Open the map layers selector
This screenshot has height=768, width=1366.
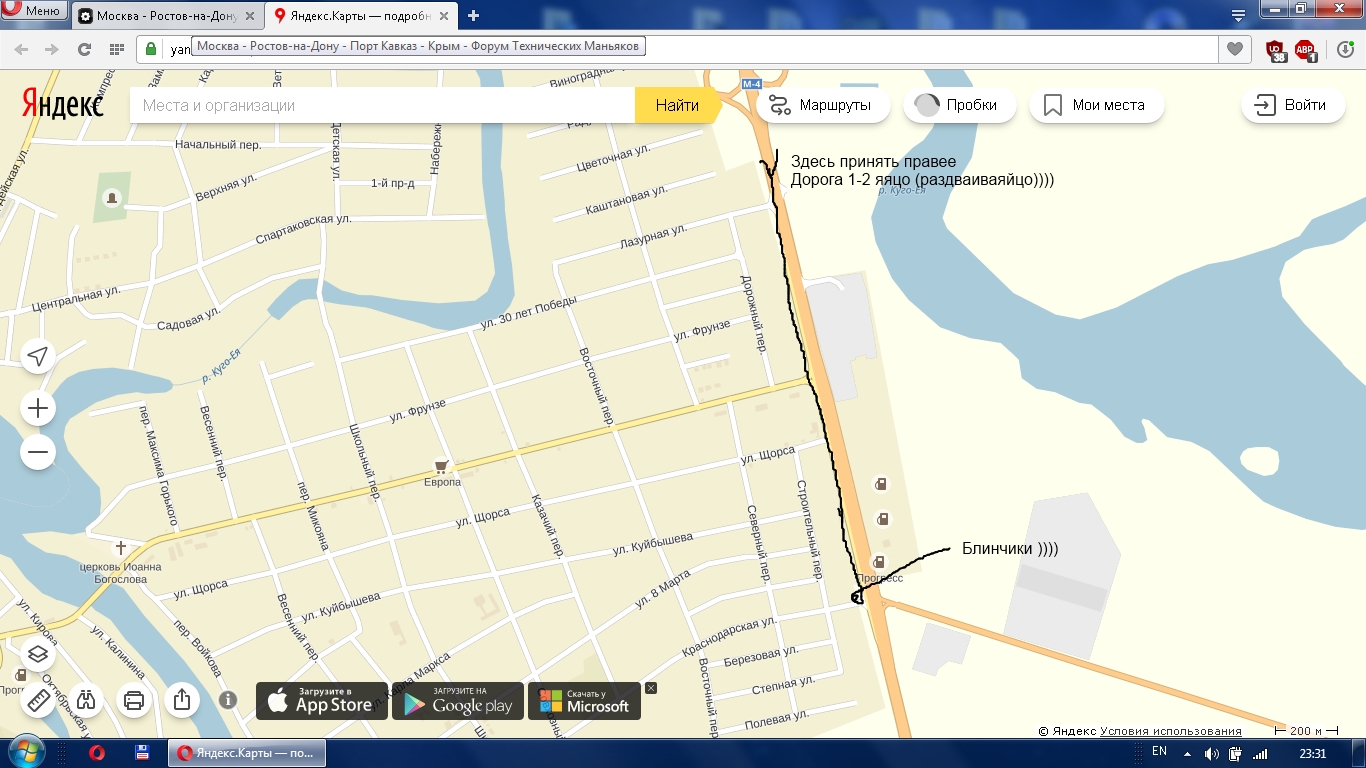(x=38, y=654)
